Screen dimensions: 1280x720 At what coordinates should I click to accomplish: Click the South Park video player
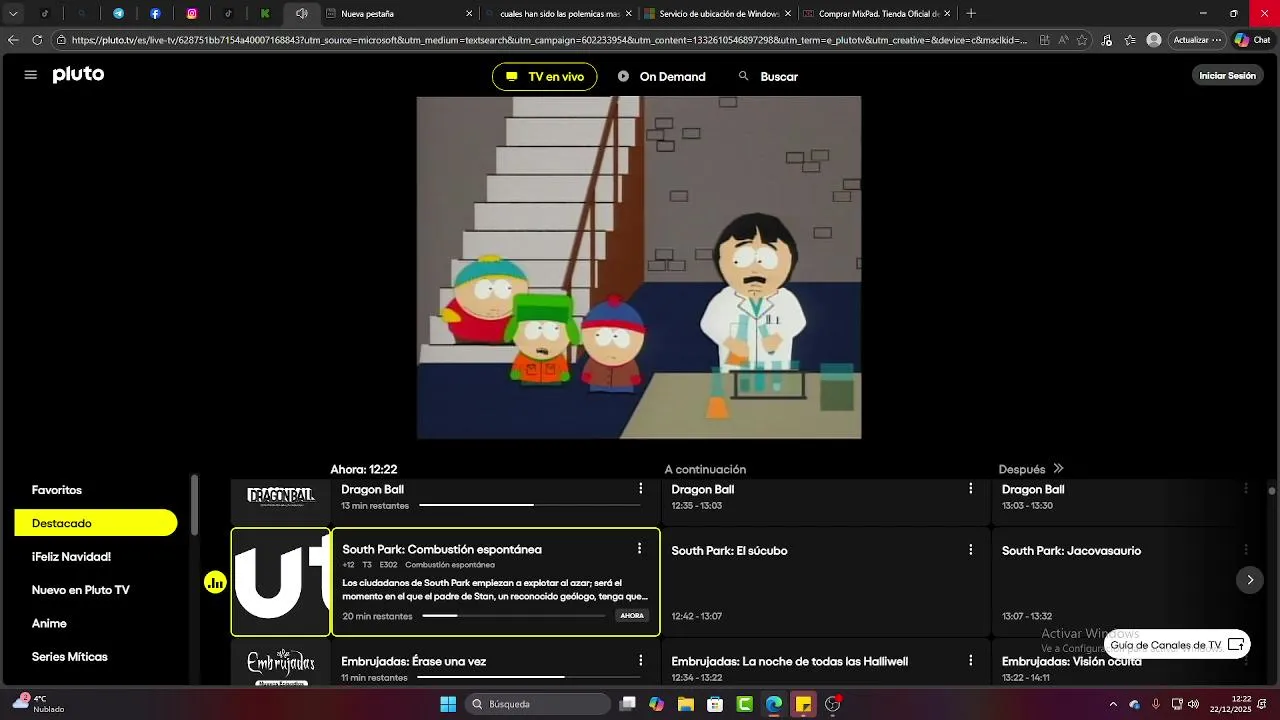[x=639, y=267]
